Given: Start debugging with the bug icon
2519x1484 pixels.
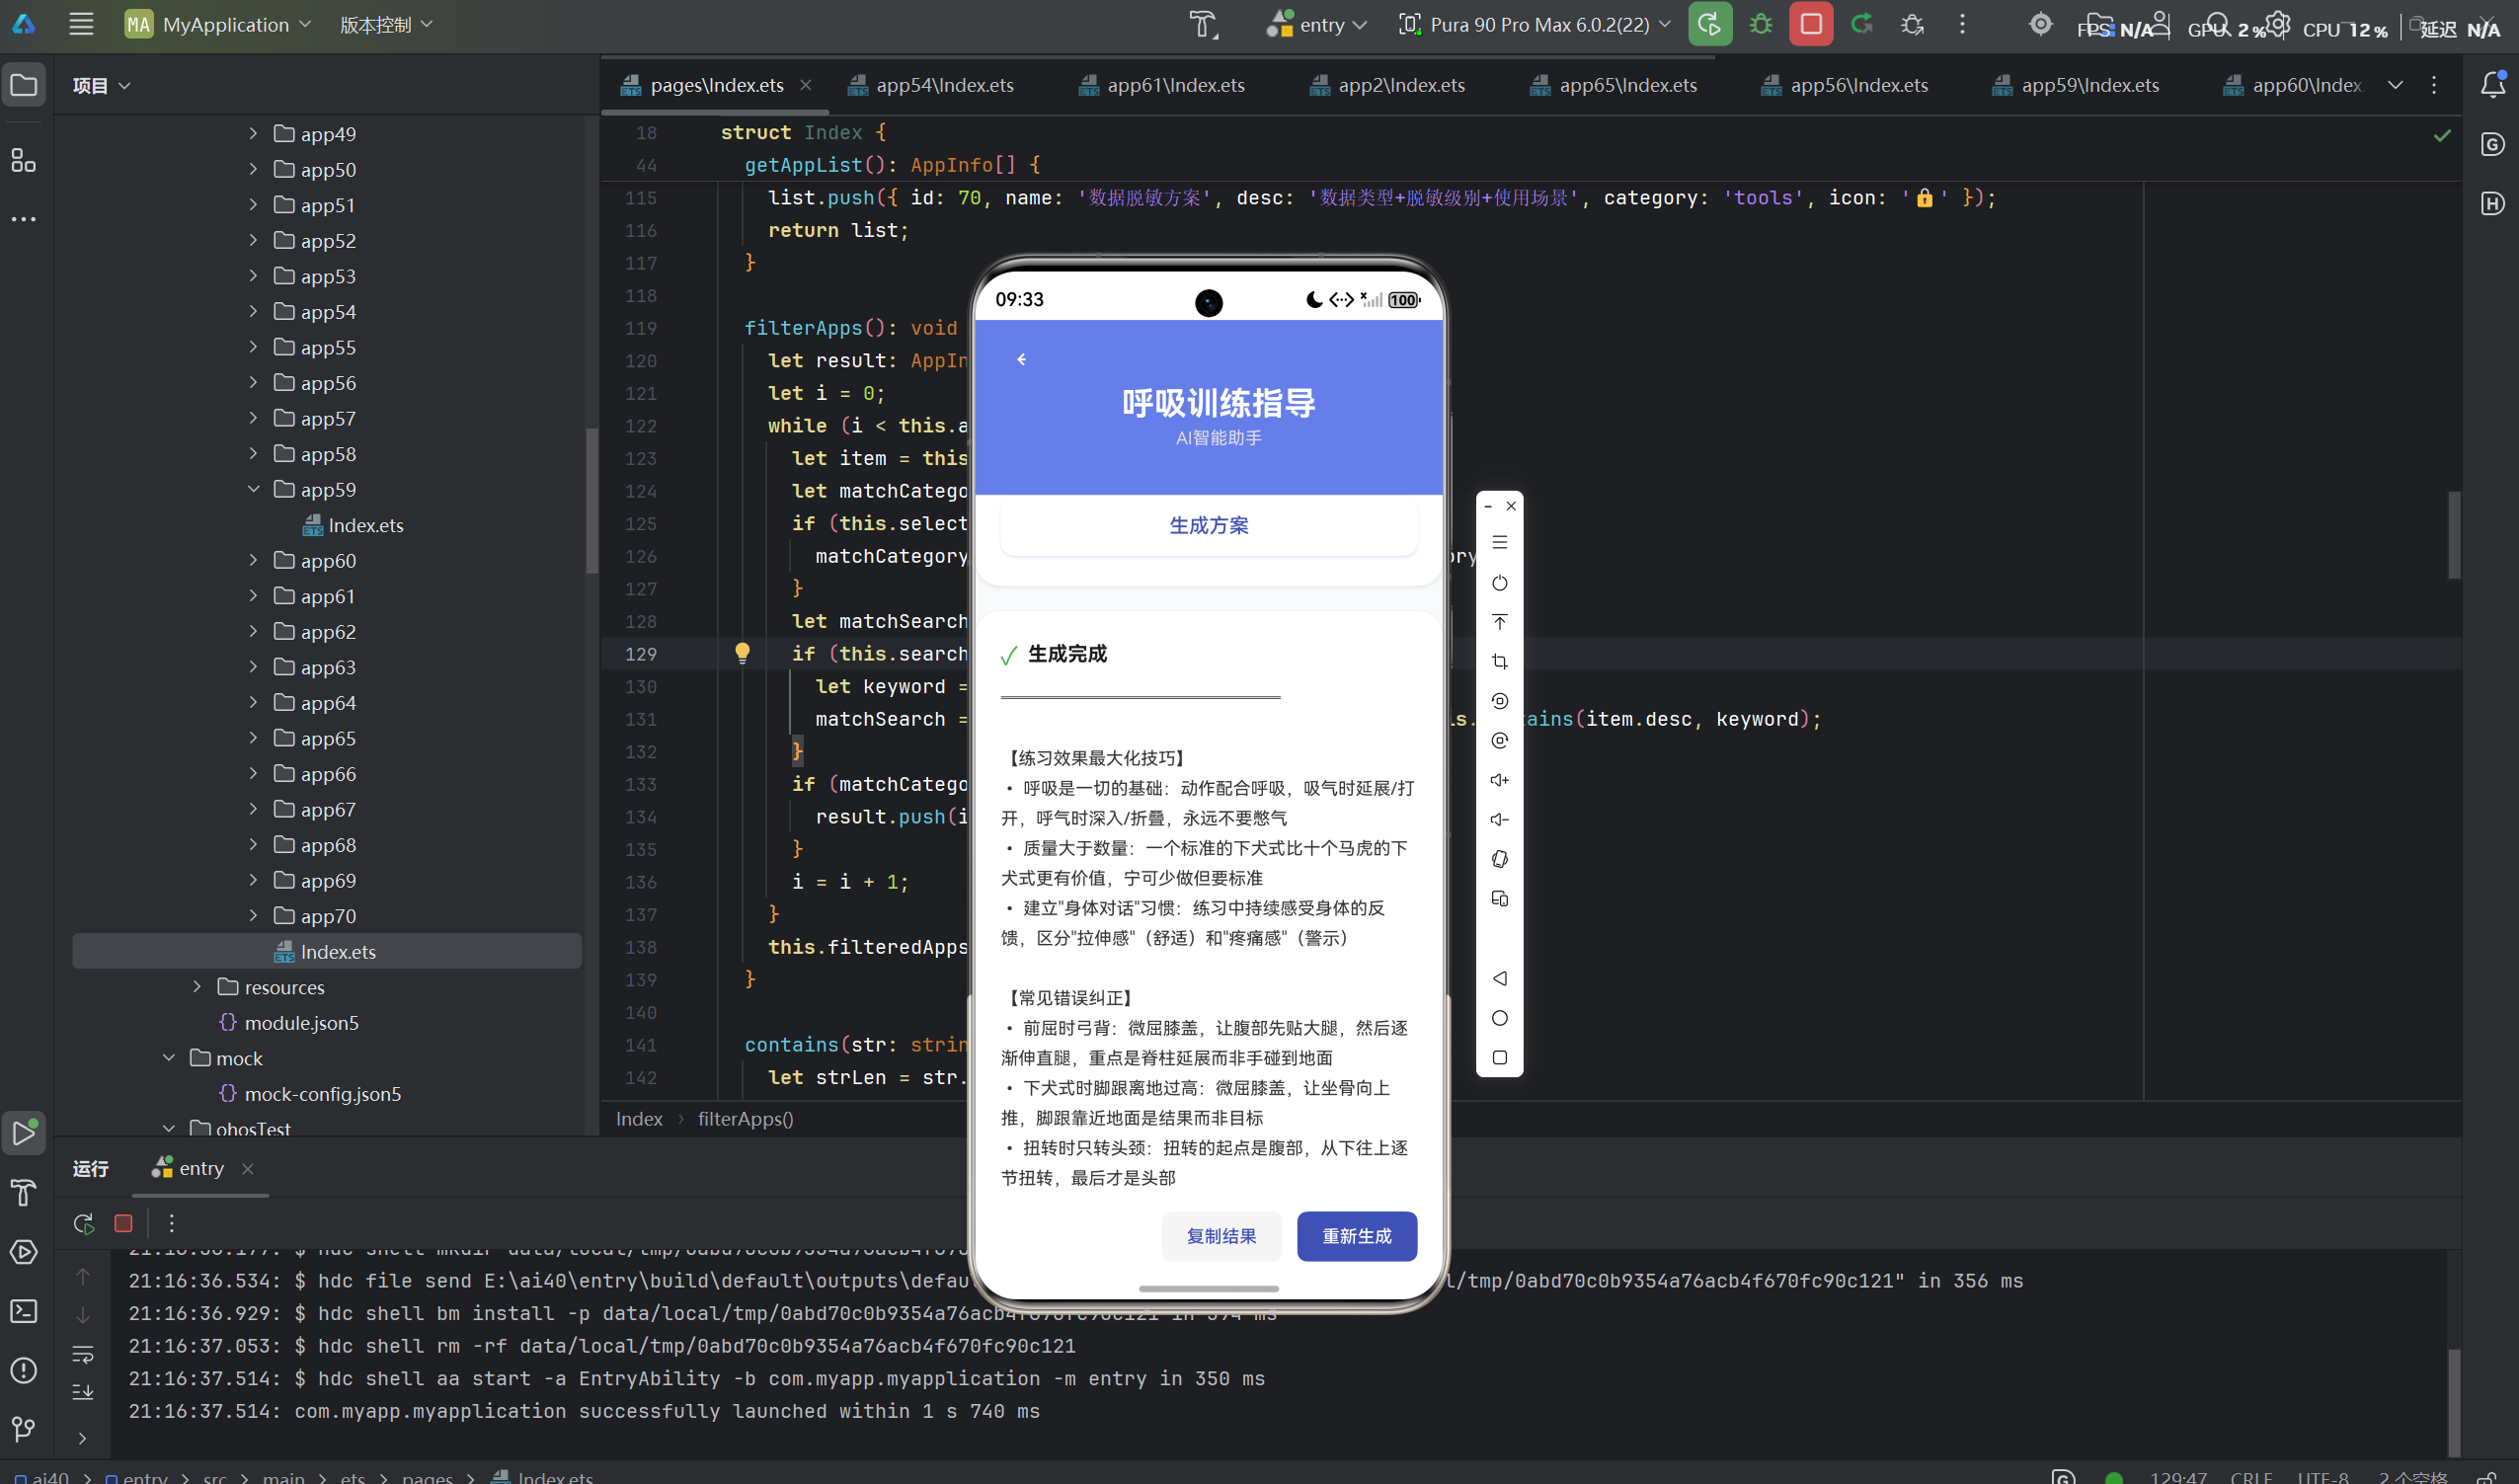Looking at the screenshot, I should pyautogui.click(x=1761, y=24).
